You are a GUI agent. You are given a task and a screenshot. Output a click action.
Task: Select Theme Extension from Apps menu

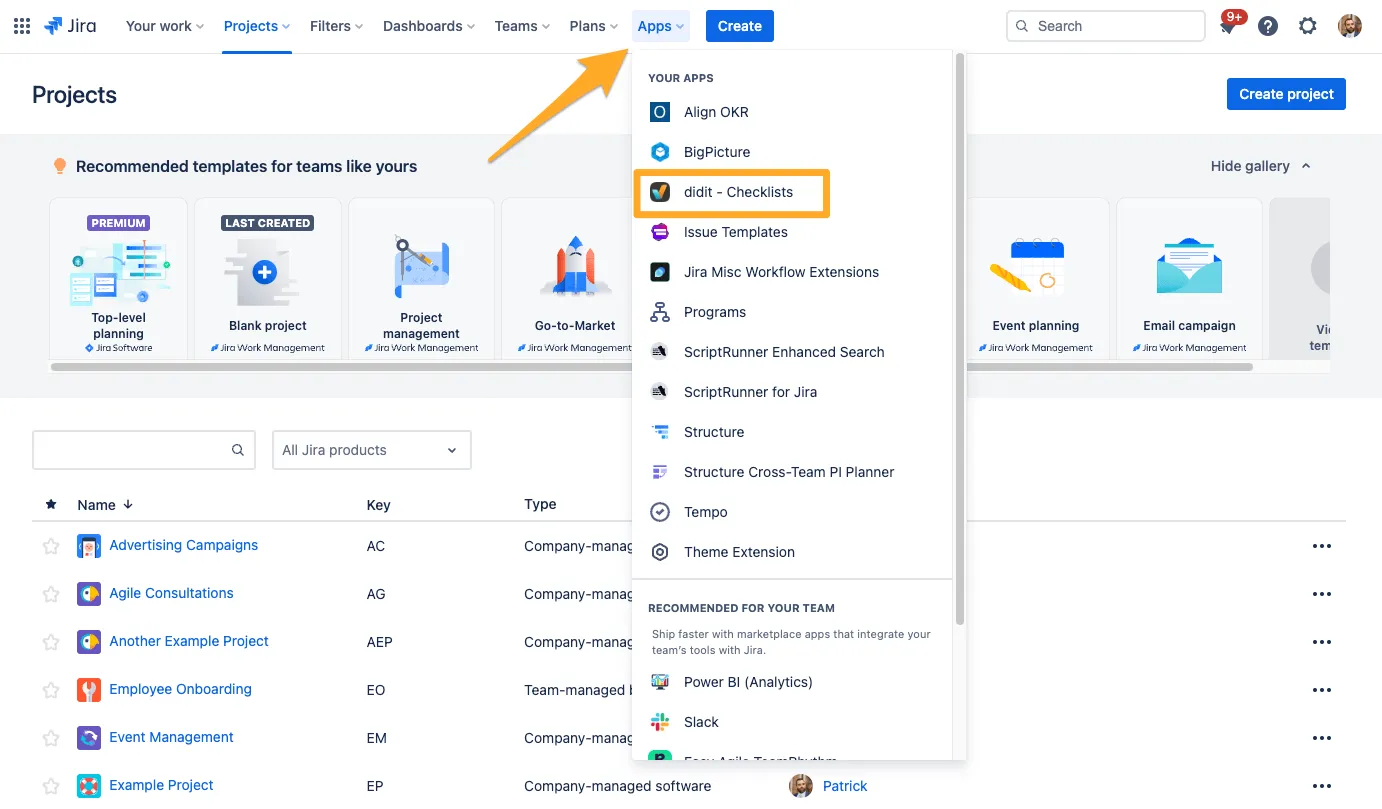pos(792,552)
